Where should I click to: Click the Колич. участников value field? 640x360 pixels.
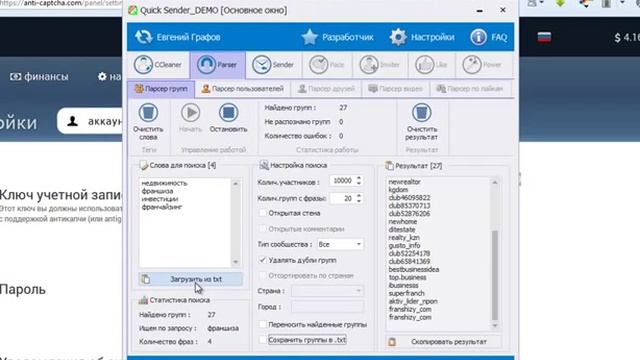pos(342,181)
